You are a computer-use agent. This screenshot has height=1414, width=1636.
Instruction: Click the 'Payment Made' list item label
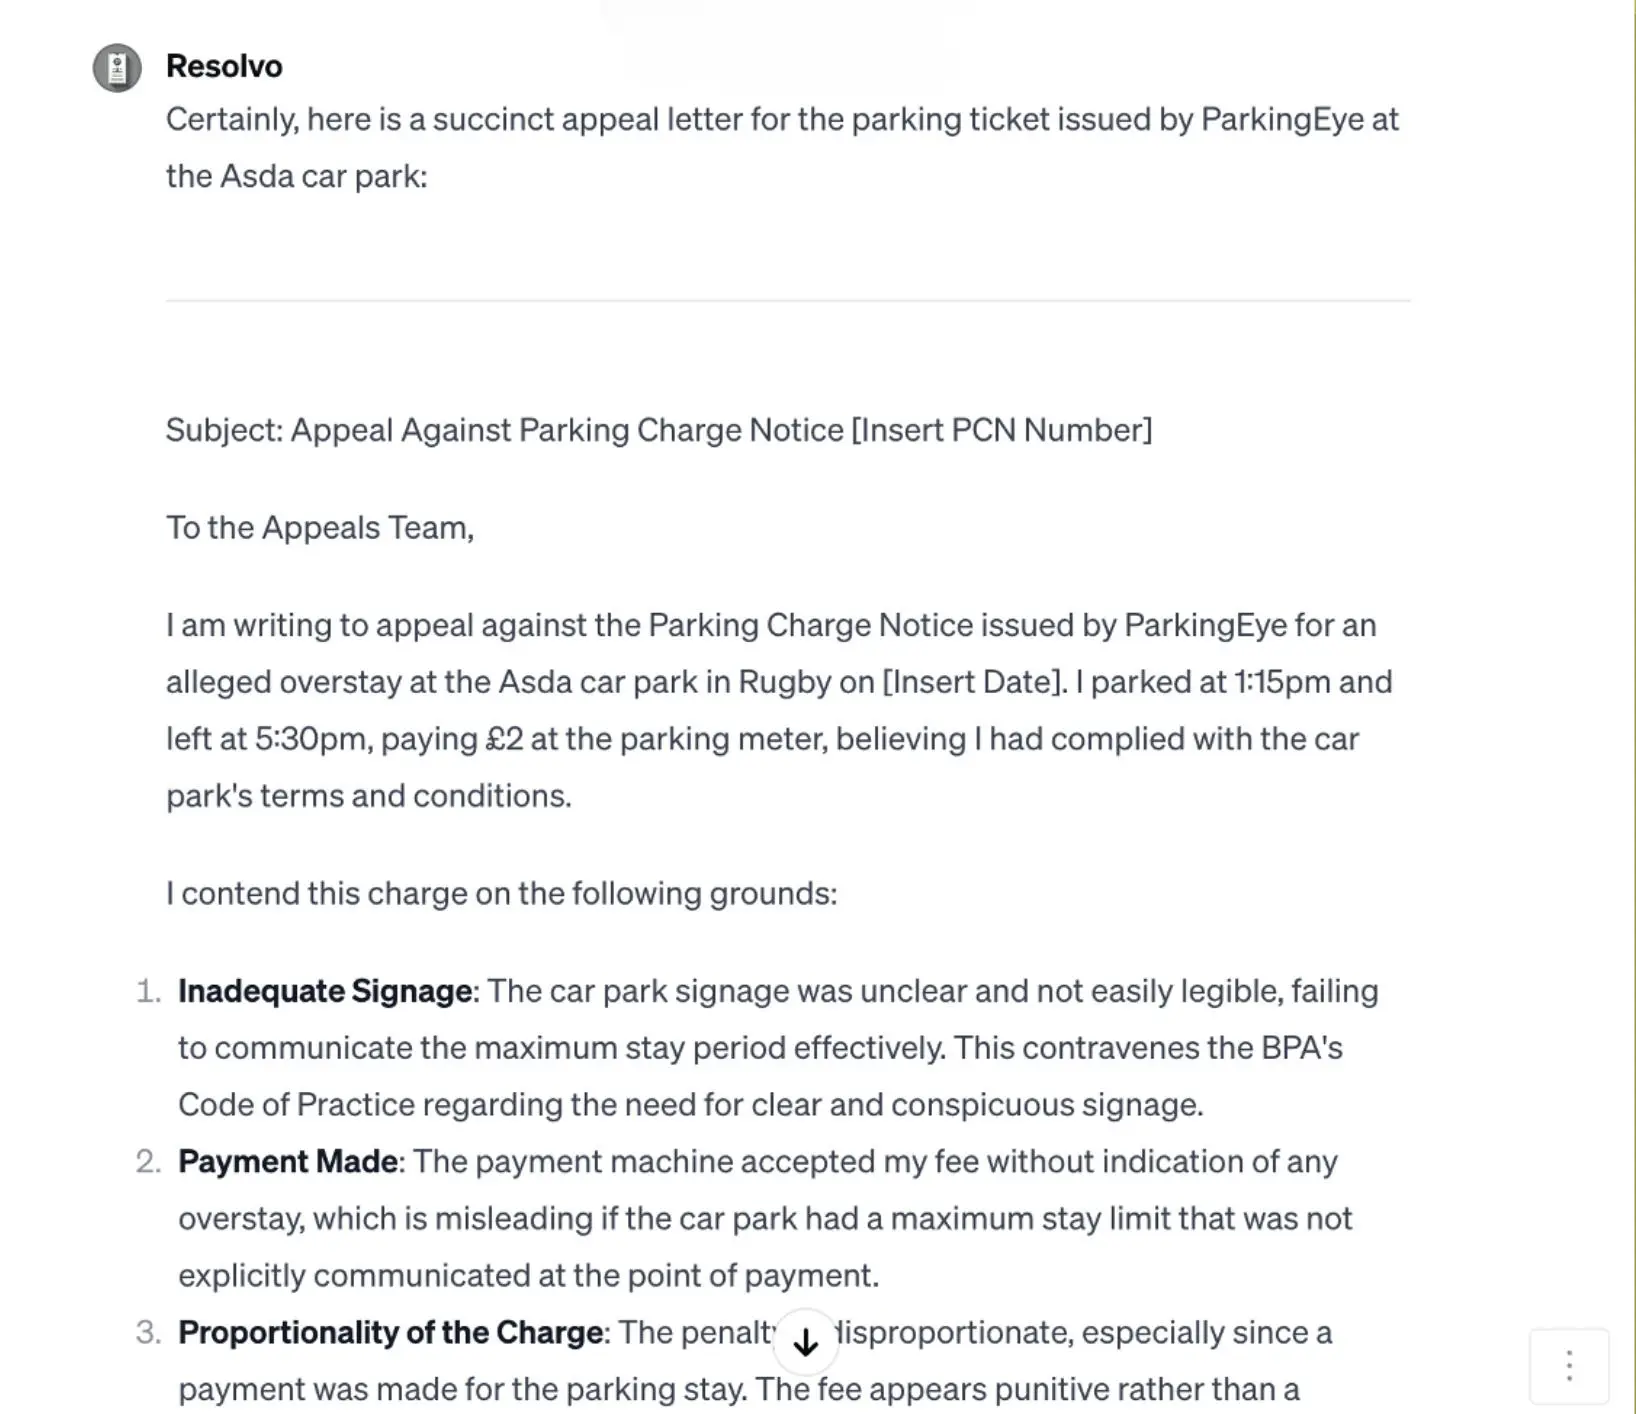tap(287, 1162)
